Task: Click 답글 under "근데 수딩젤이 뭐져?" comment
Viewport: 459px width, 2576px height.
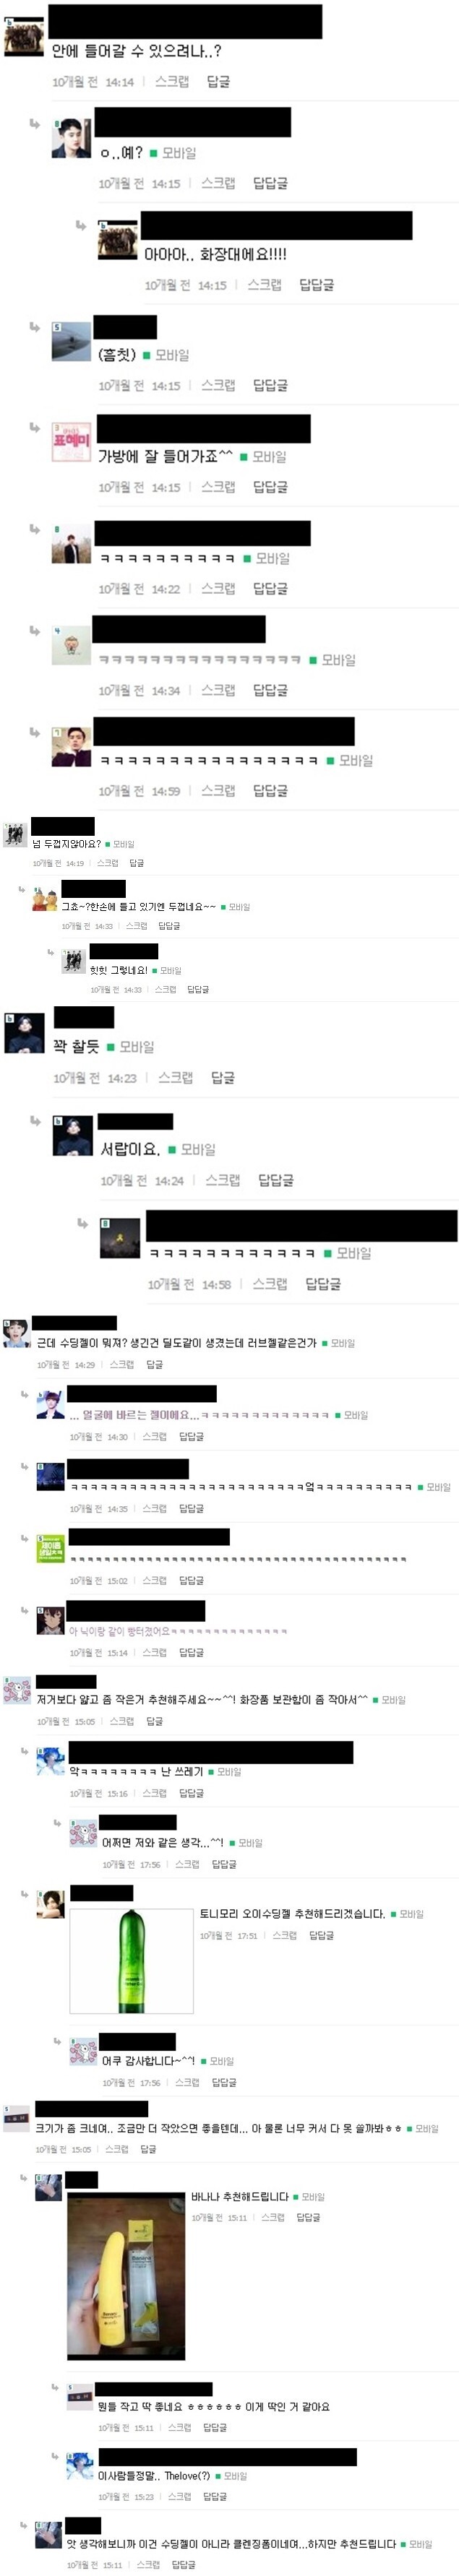Action: (154, 1365)
